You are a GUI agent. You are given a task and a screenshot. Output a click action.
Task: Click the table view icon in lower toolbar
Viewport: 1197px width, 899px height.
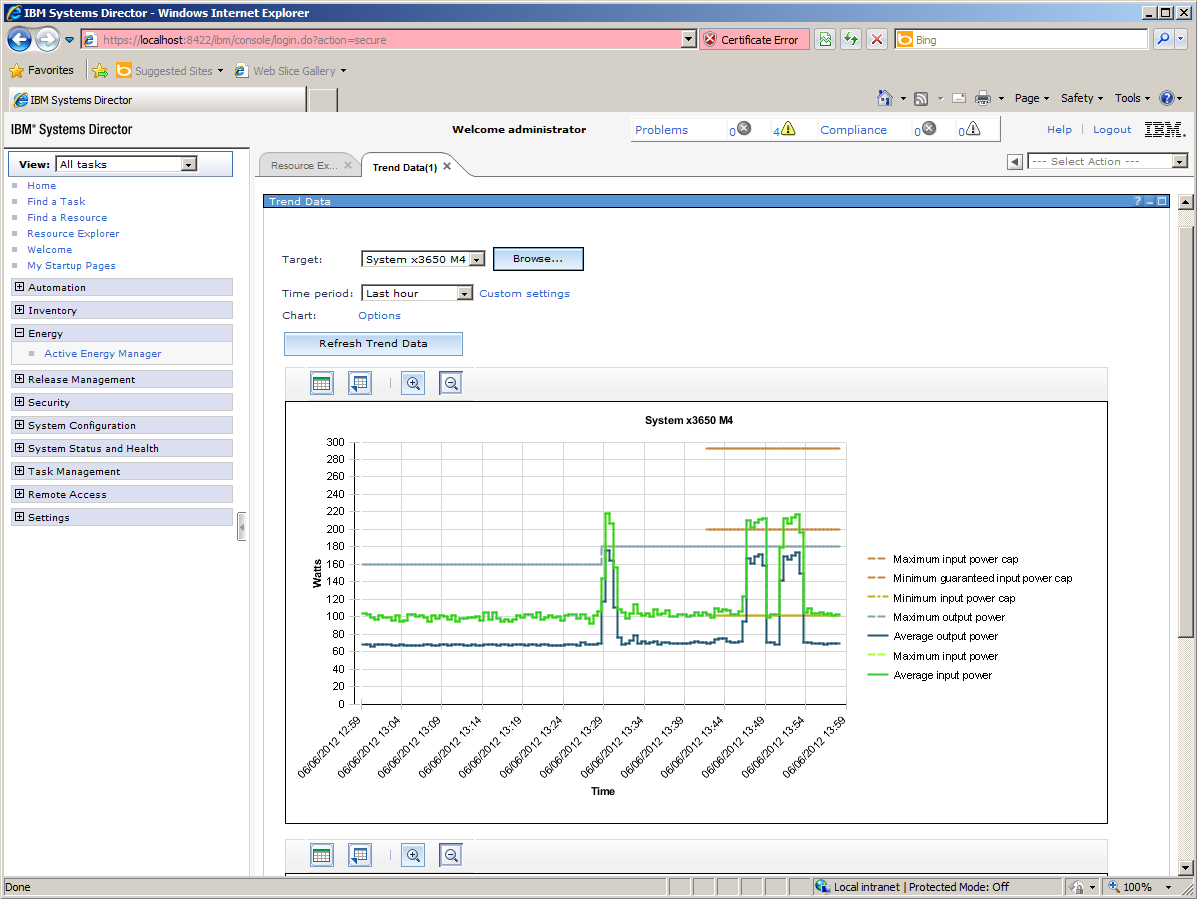click(322, 855)
